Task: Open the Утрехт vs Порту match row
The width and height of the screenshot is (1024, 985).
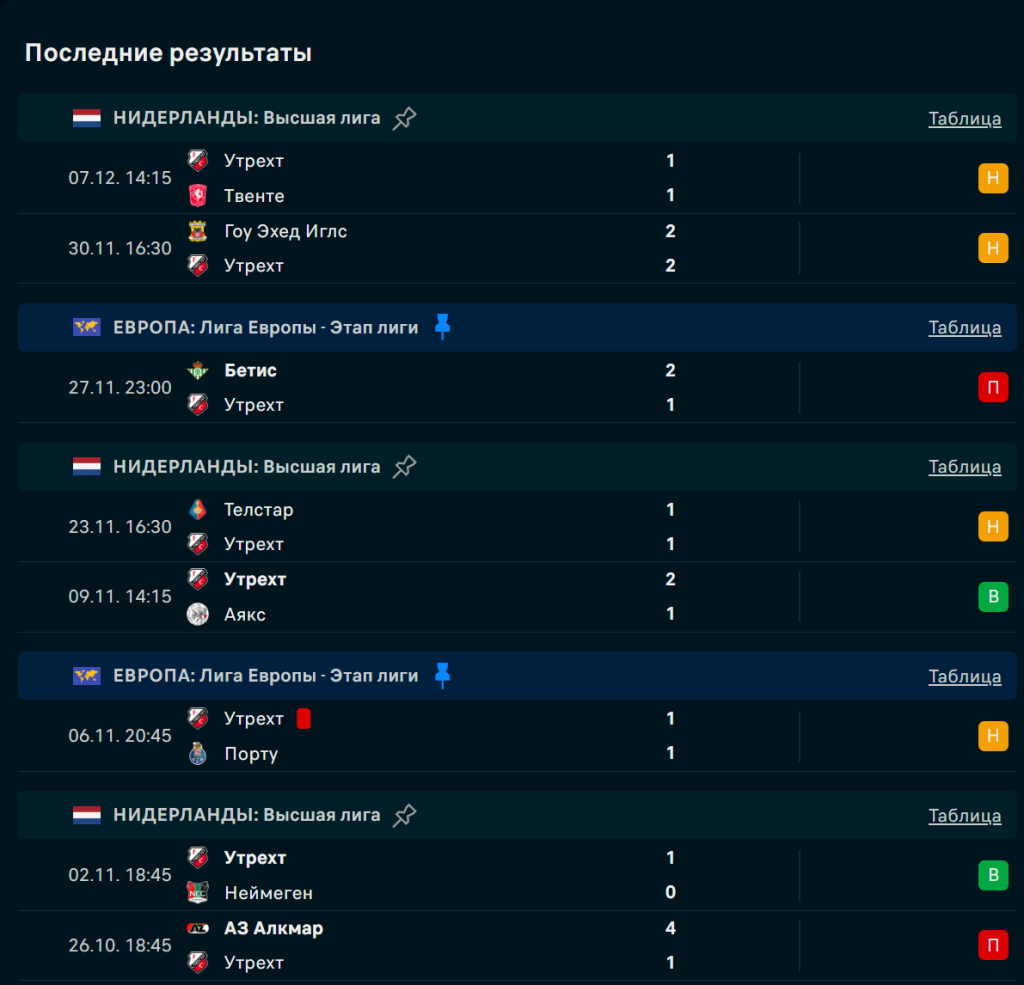Action: pyautogui.click(x=450, y=736)
